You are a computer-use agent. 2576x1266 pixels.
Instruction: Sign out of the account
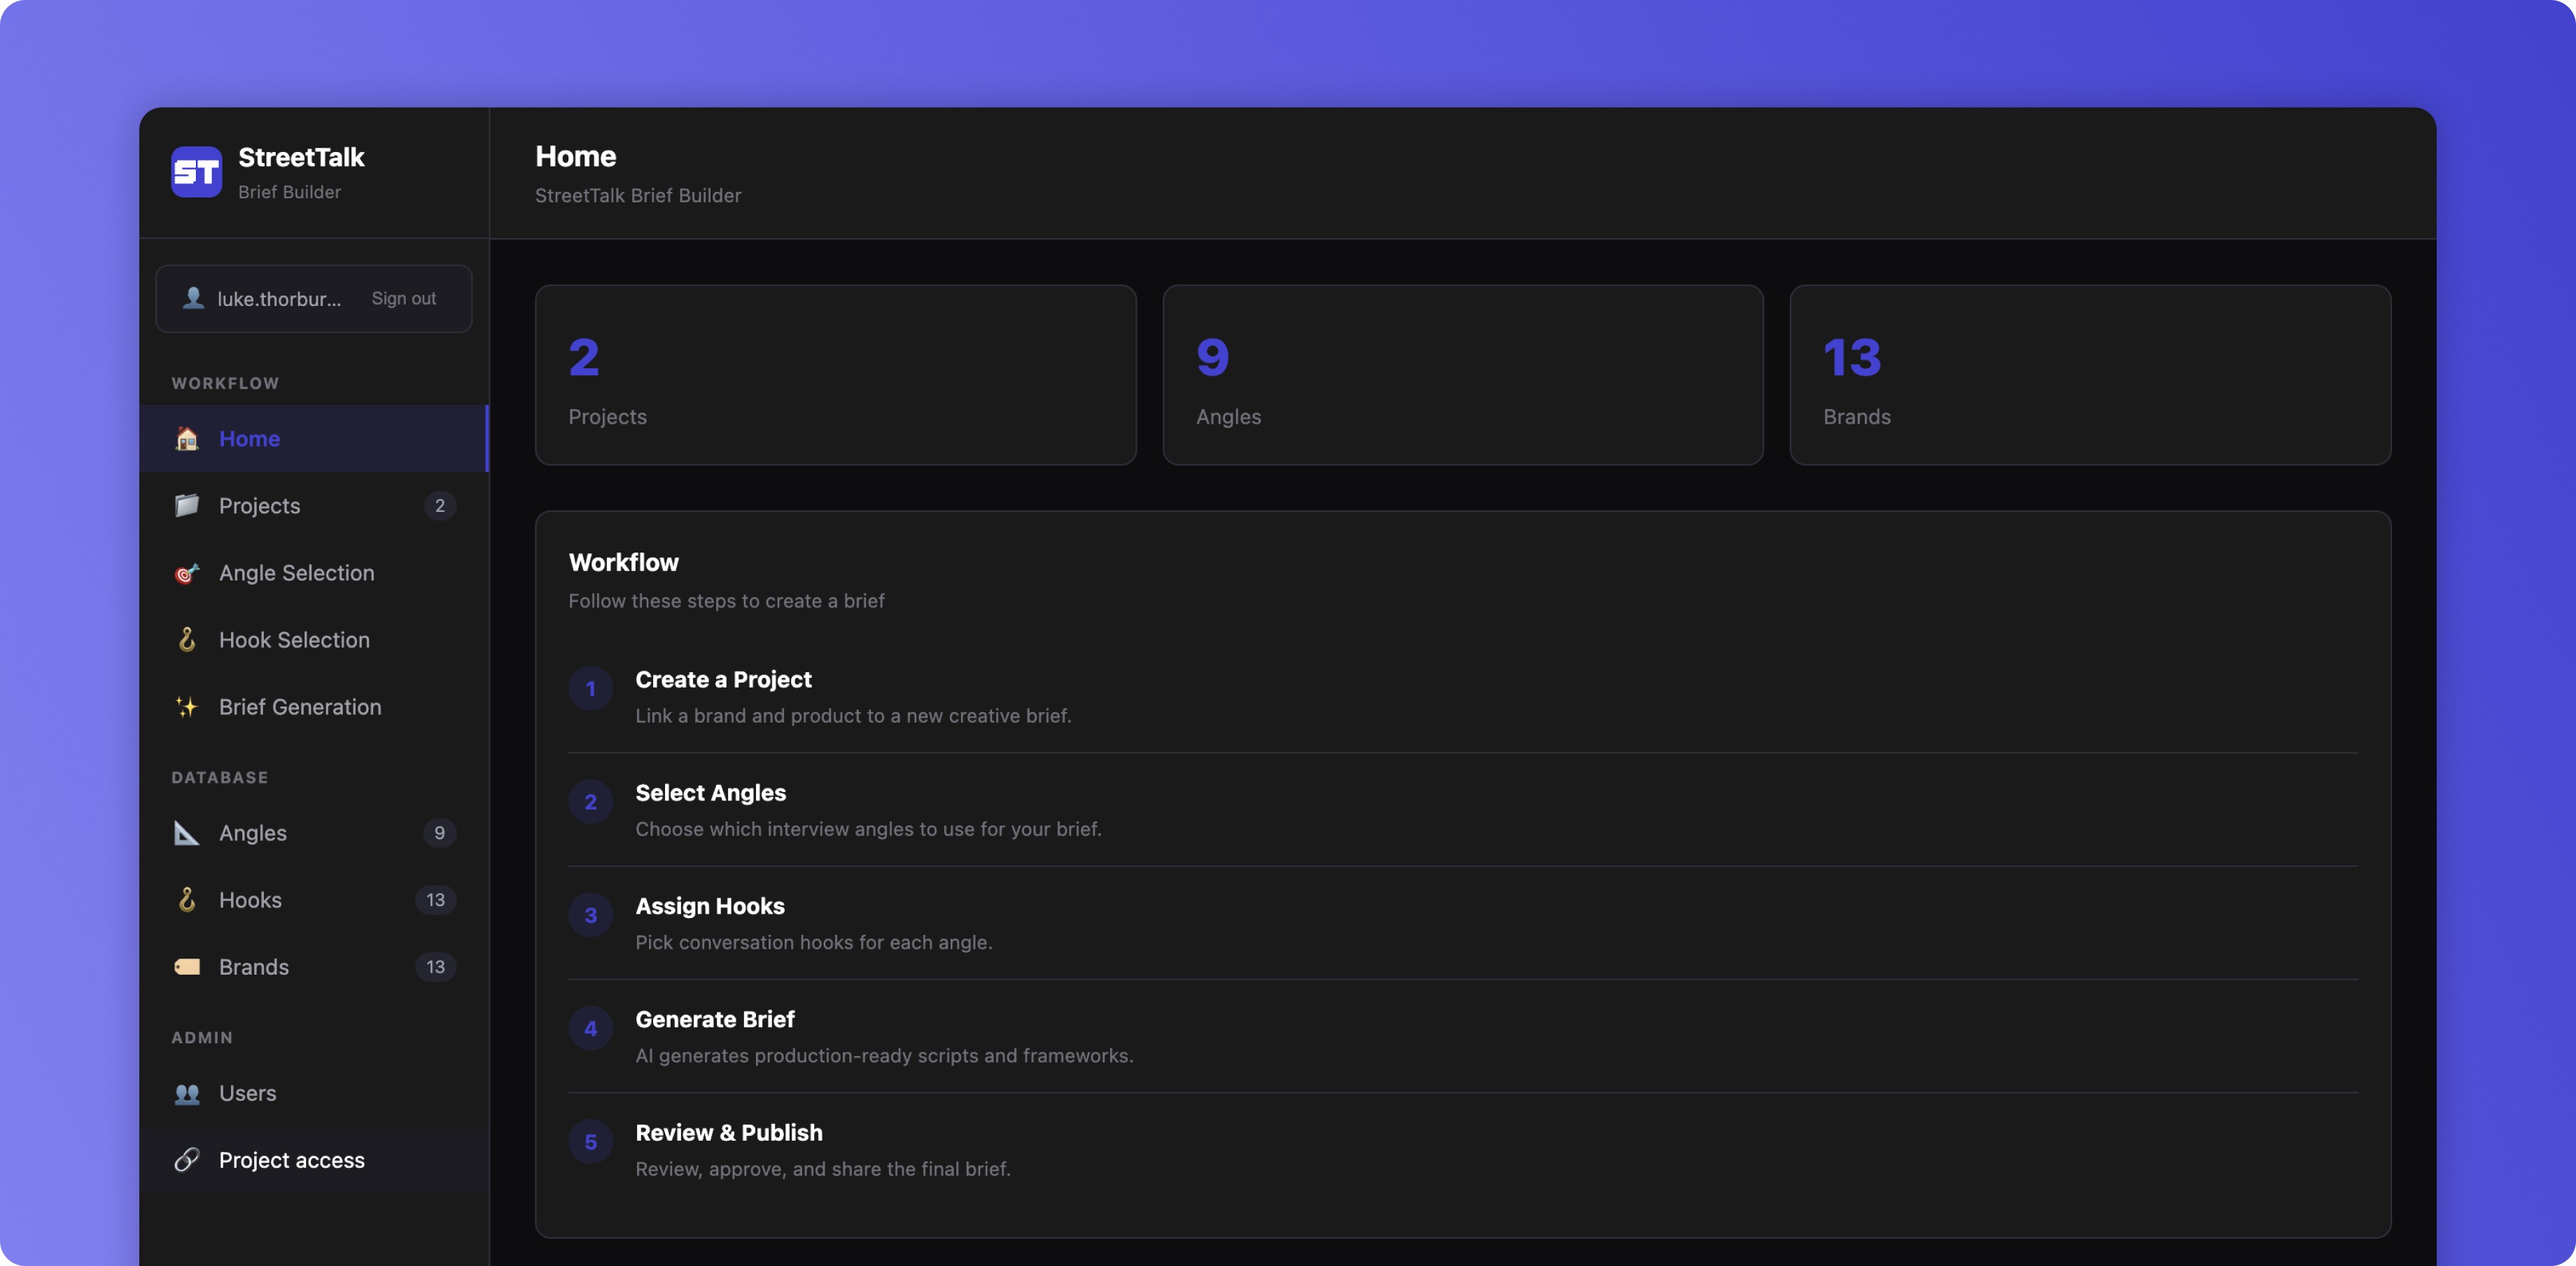tap(403, 298)
